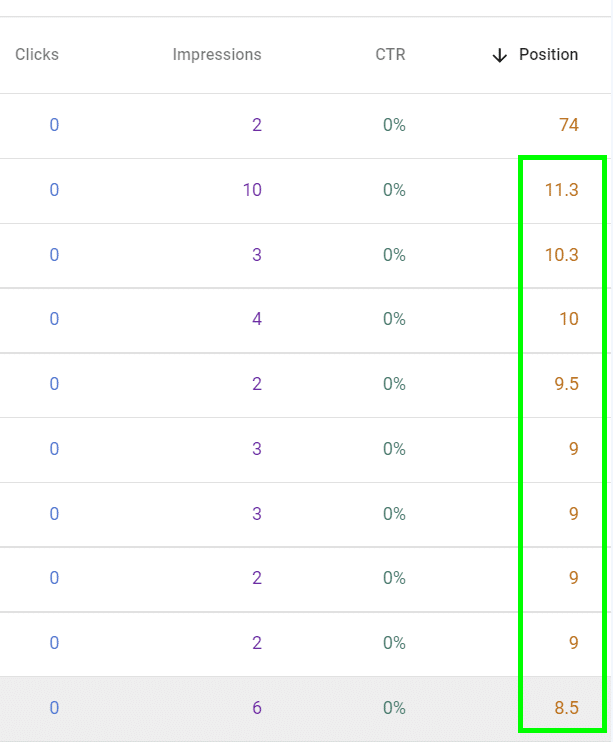Select the impressions value of 4
This screenshot has width=613, height=742.
click(257, 319)
